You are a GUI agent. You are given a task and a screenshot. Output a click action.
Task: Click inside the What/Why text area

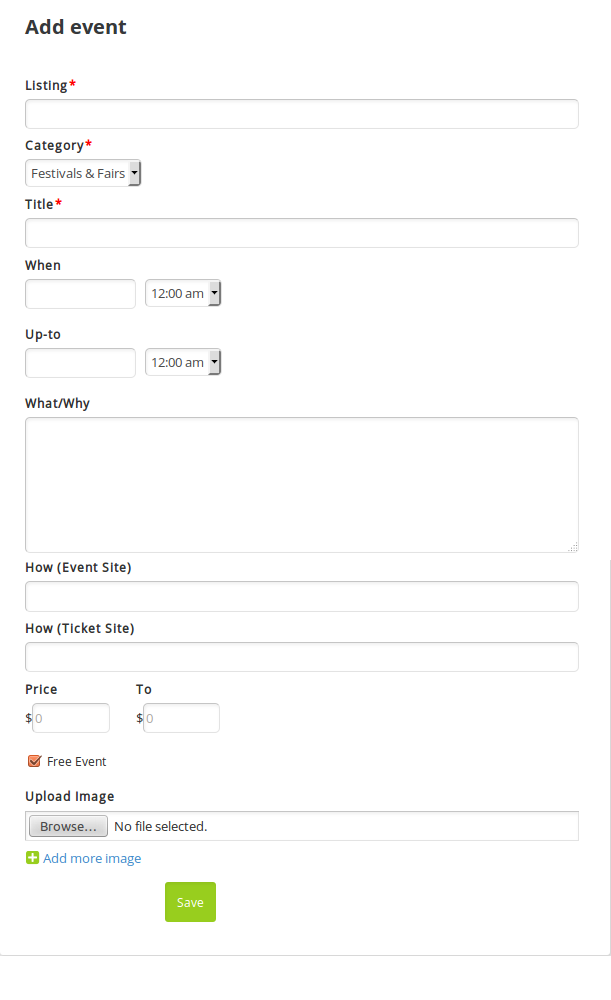[x=301, y=485]
